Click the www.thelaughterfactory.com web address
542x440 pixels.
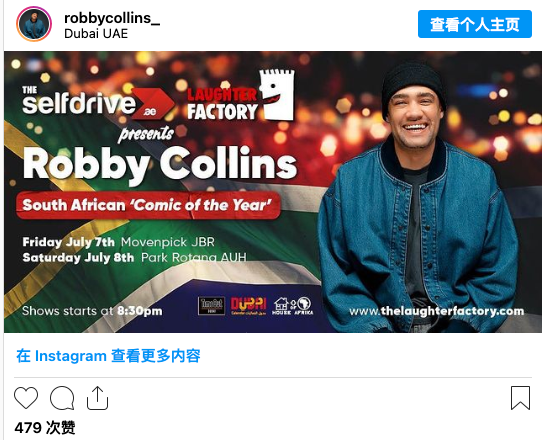437,311
